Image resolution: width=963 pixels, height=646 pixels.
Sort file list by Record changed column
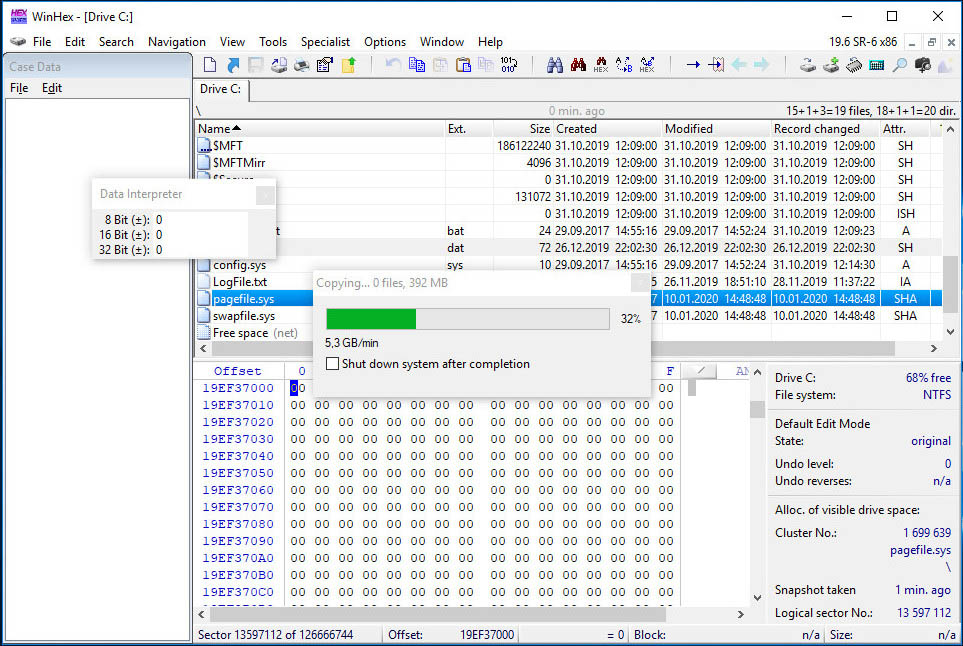click(x=825, y=129)
